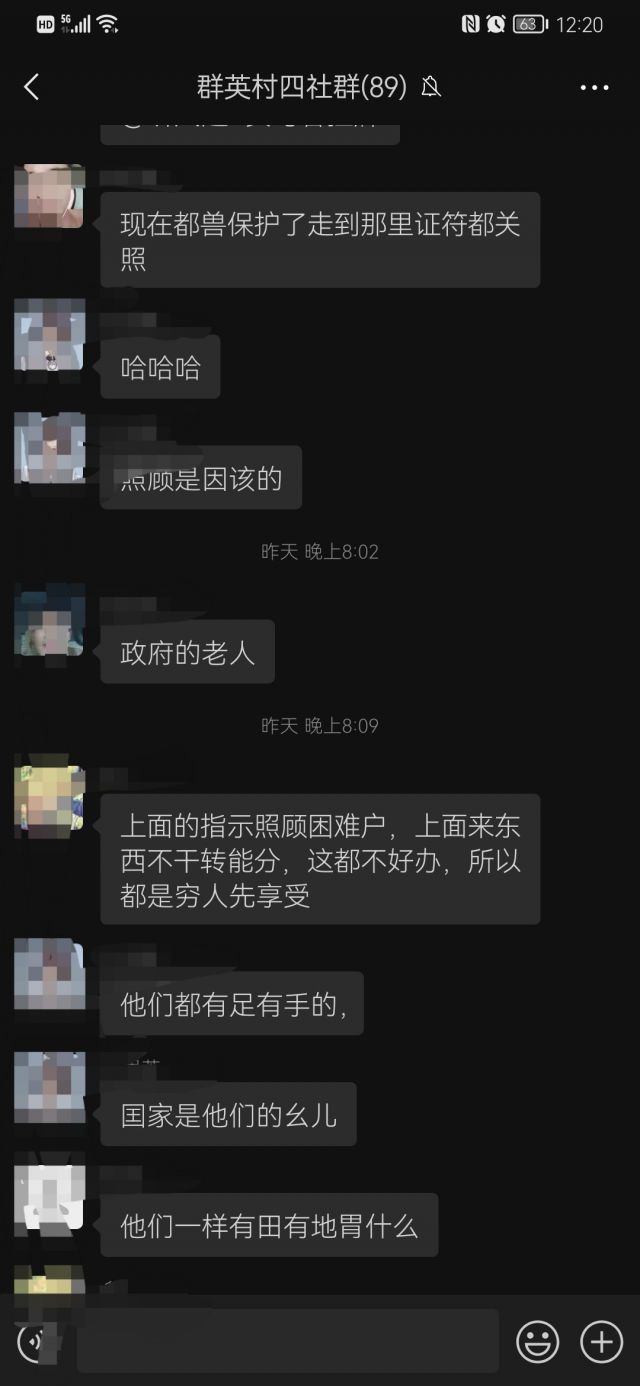Tap the back arrow to leave chat
Viewport: 640px width, 1386px height.
[32, 87]
